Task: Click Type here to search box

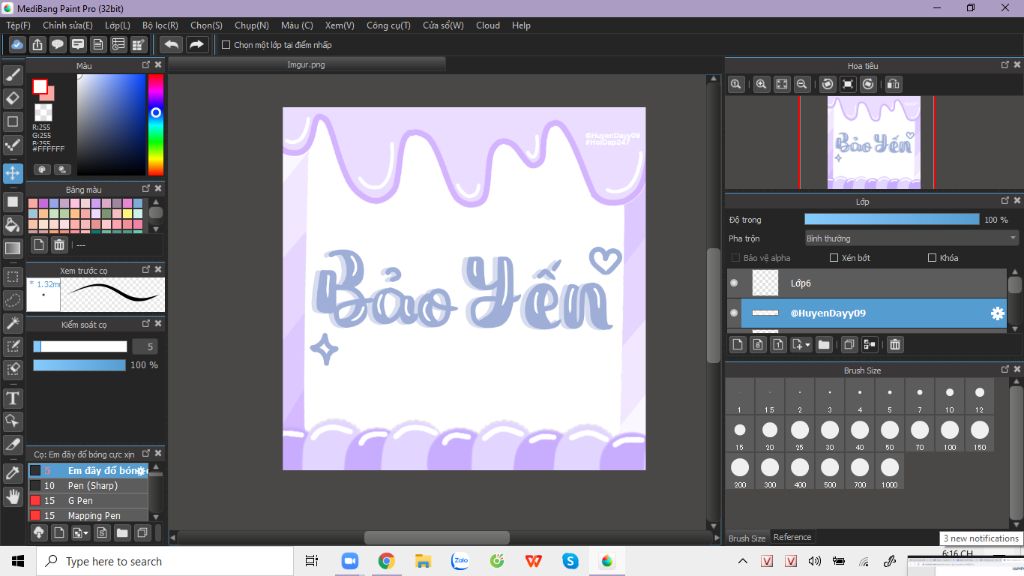Action: 165,562
